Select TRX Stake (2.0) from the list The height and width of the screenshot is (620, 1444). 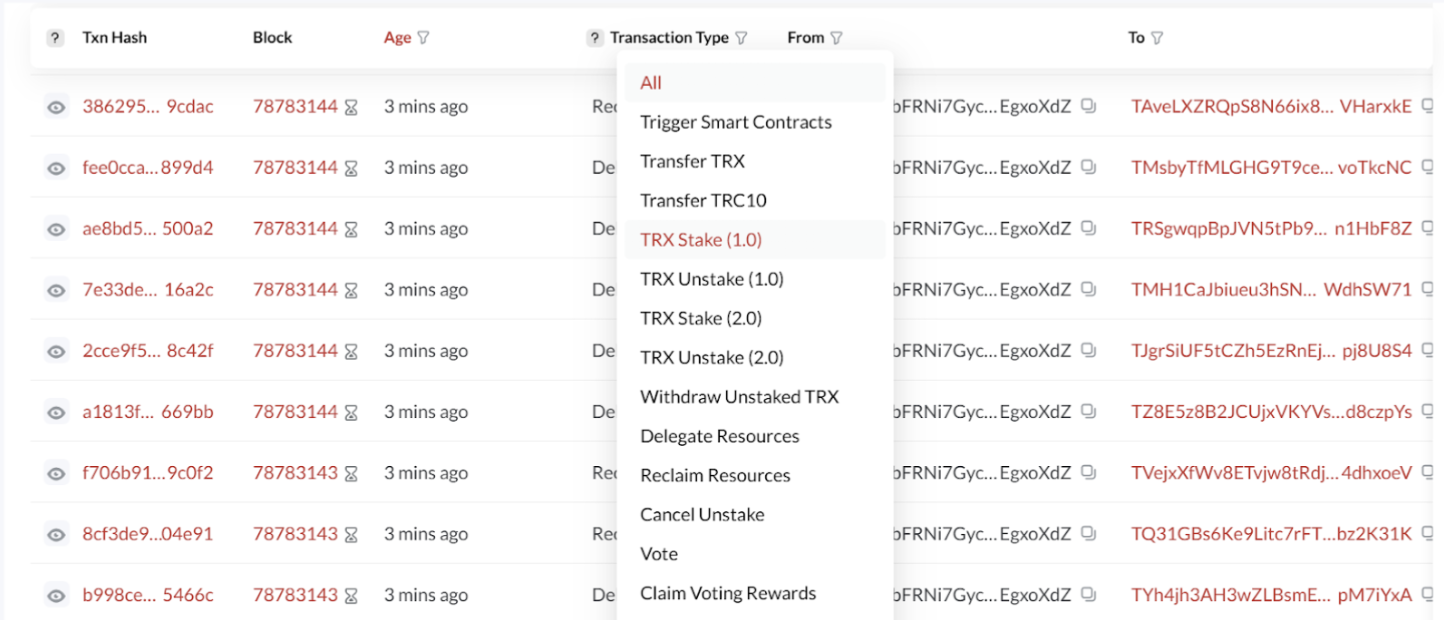click(701, 318)
